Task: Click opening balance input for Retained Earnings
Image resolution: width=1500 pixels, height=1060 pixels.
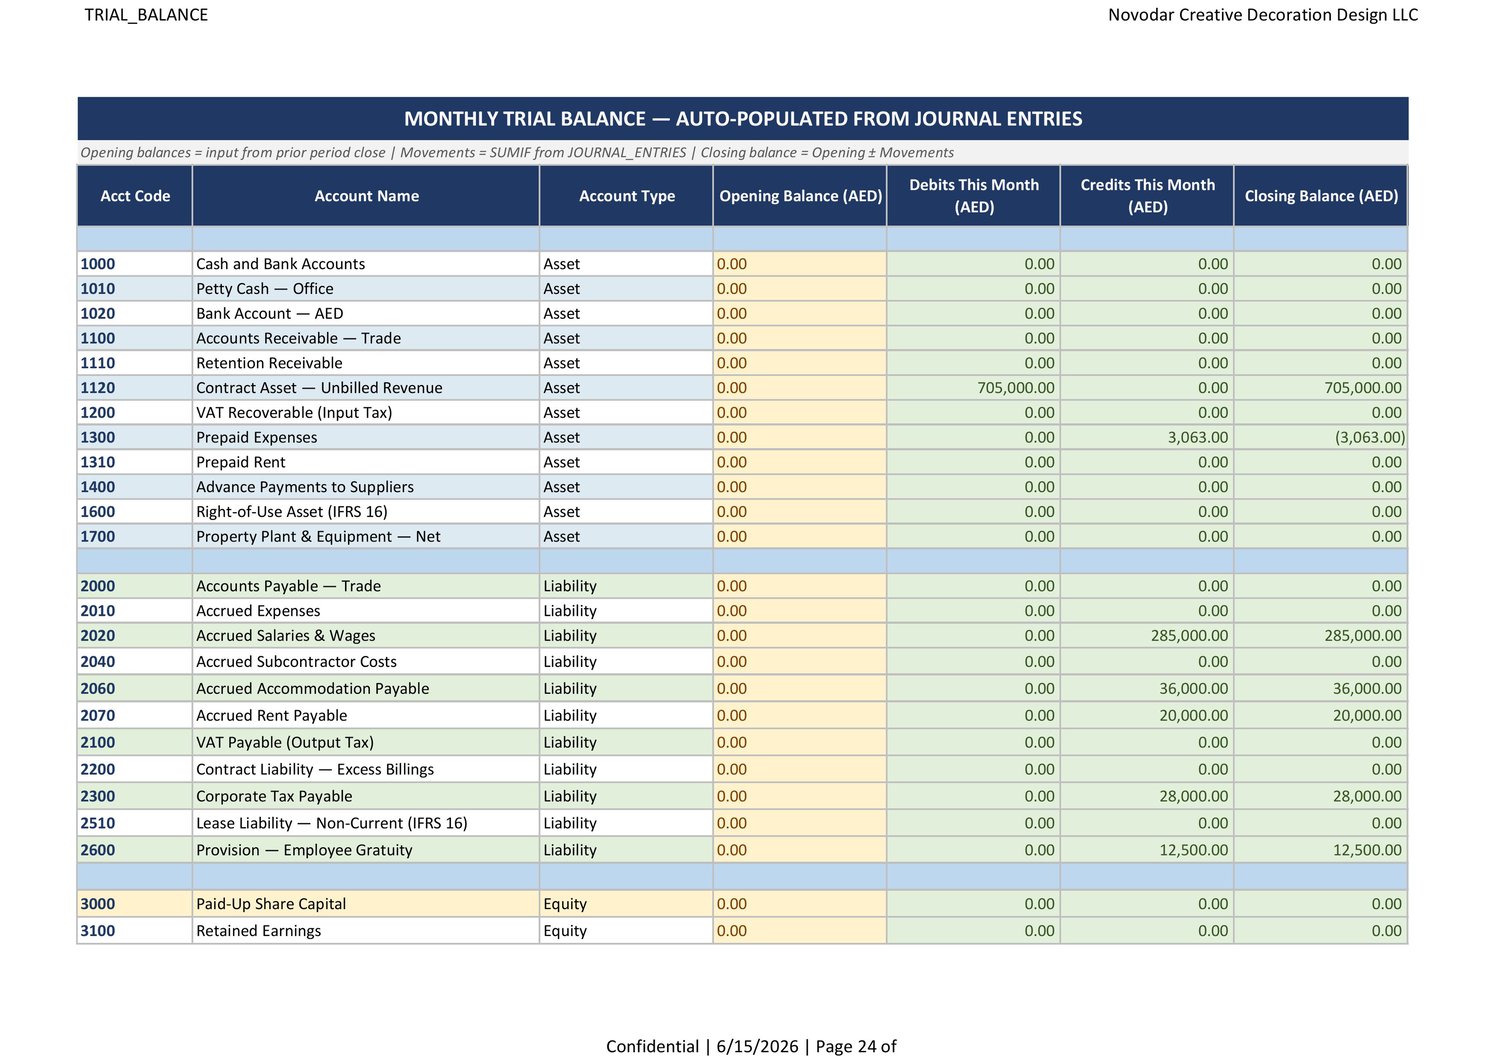Action: tap(800, 931)
